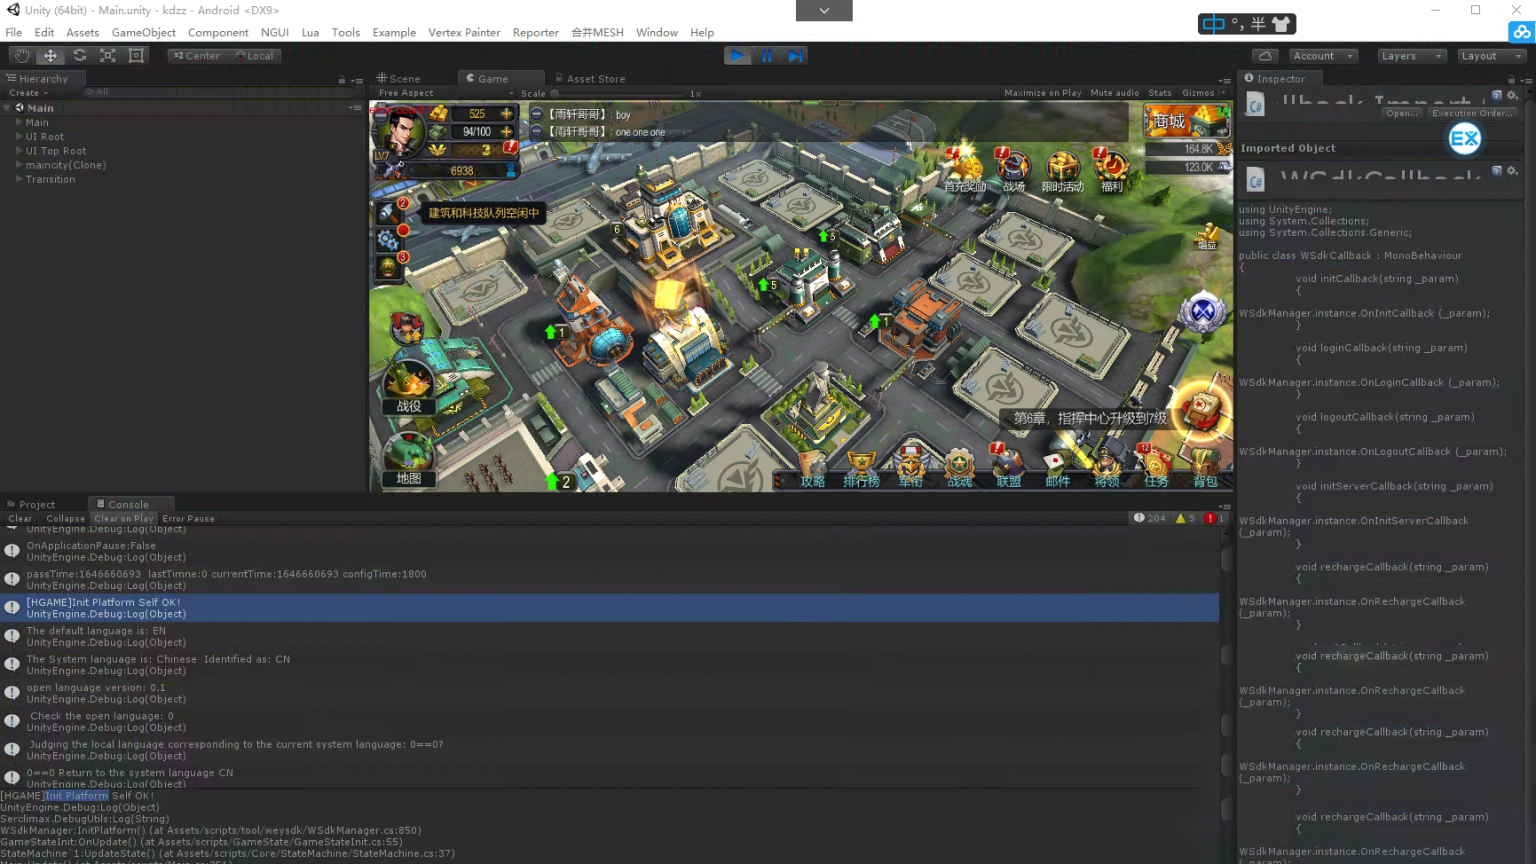Collapse the Main scene in Hierarchy
The width and height of the screenshot is (1536, 864).
pos(7,108)
